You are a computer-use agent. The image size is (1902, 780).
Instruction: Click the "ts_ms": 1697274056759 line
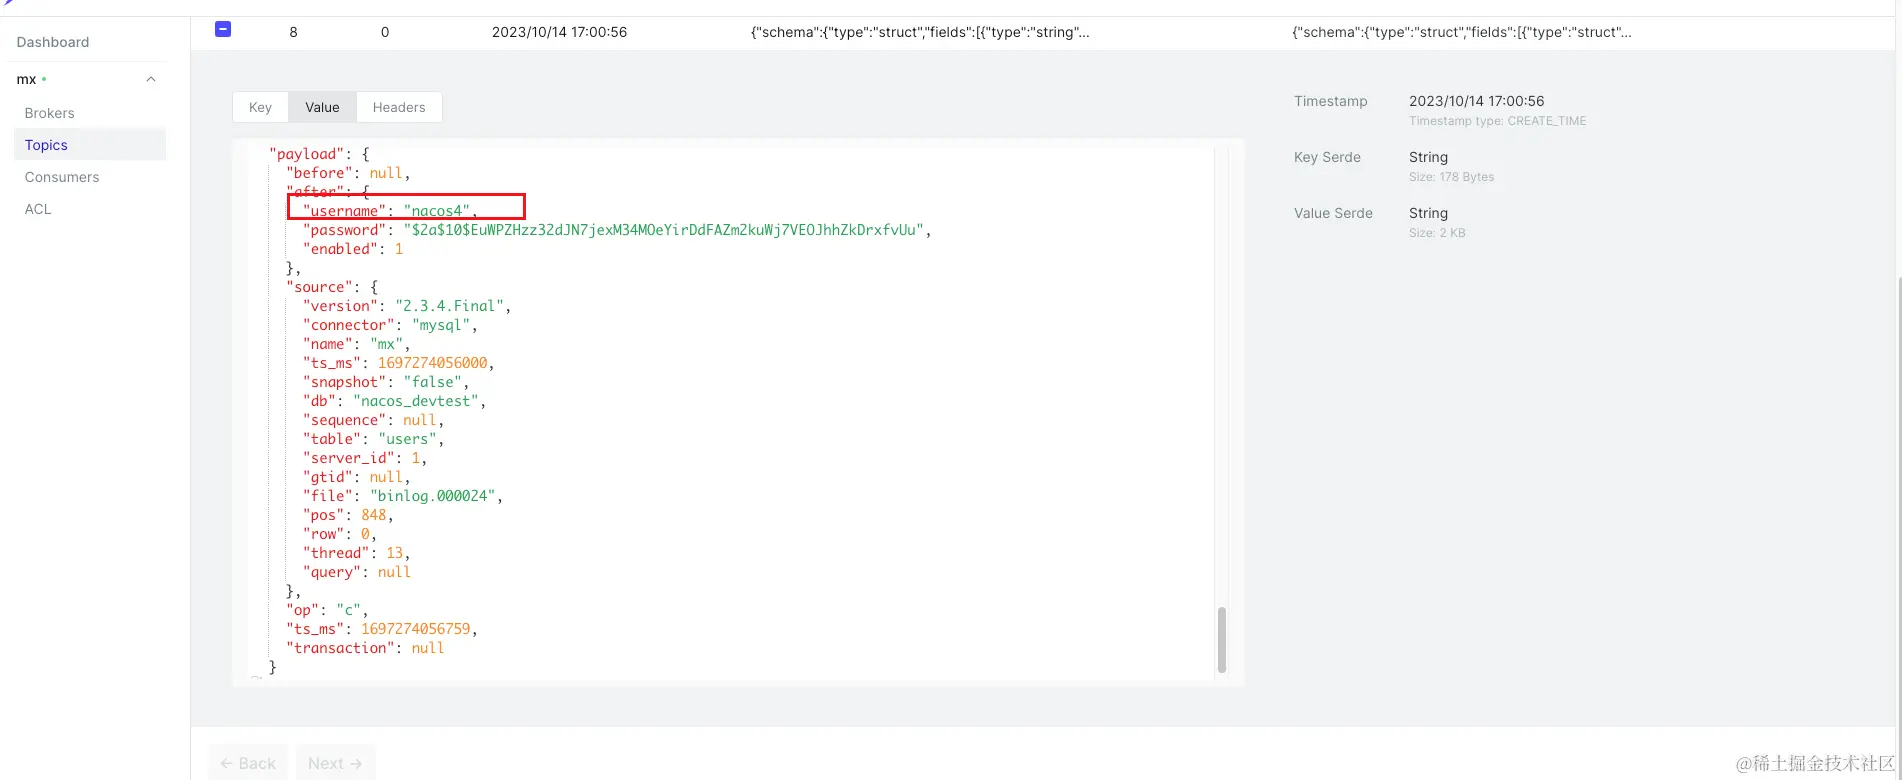(x=382, y=629)
